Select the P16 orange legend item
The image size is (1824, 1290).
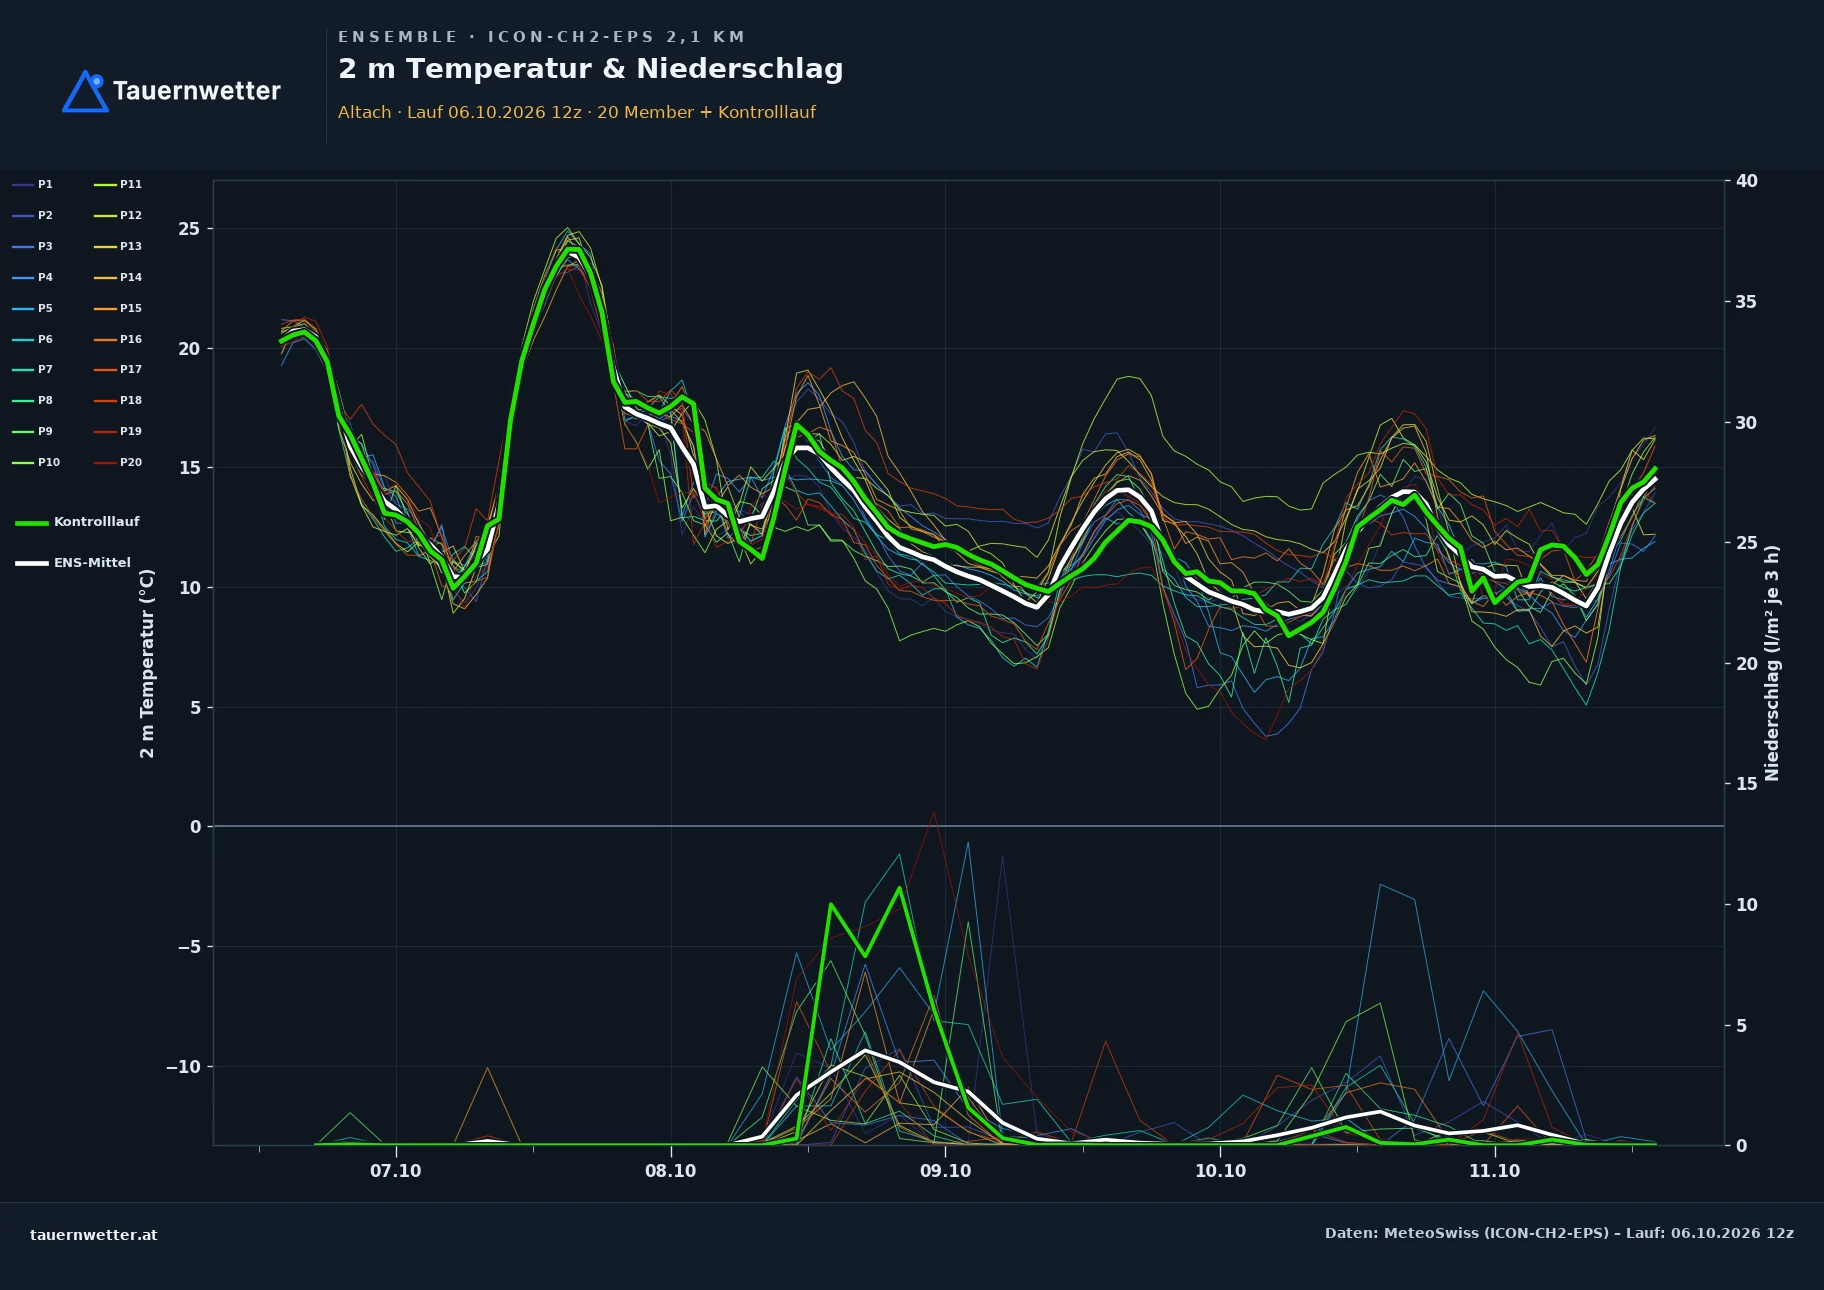point(118,339)
